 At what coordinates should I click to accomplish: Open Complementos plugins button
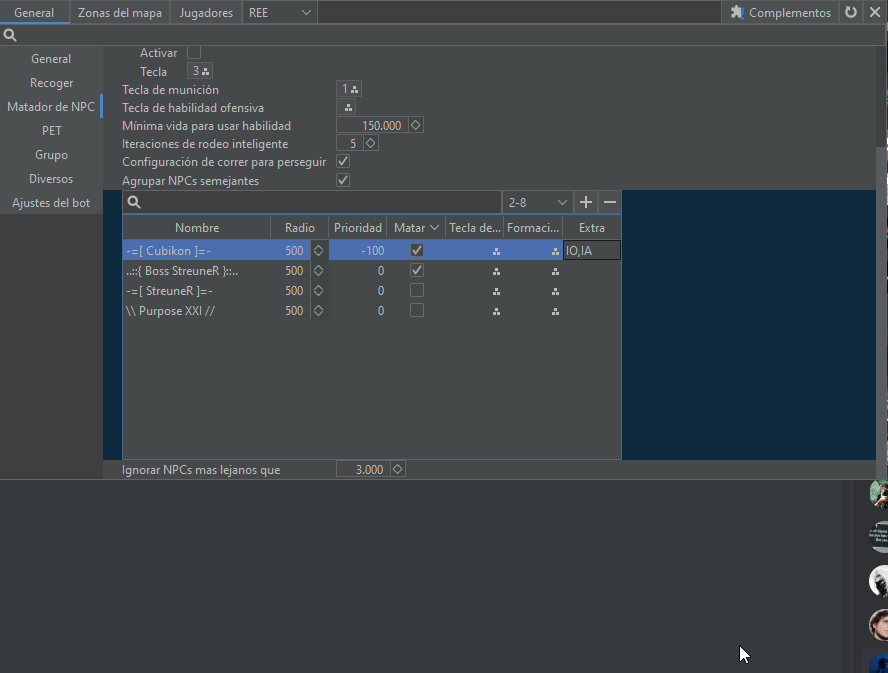tap(781, 13)
